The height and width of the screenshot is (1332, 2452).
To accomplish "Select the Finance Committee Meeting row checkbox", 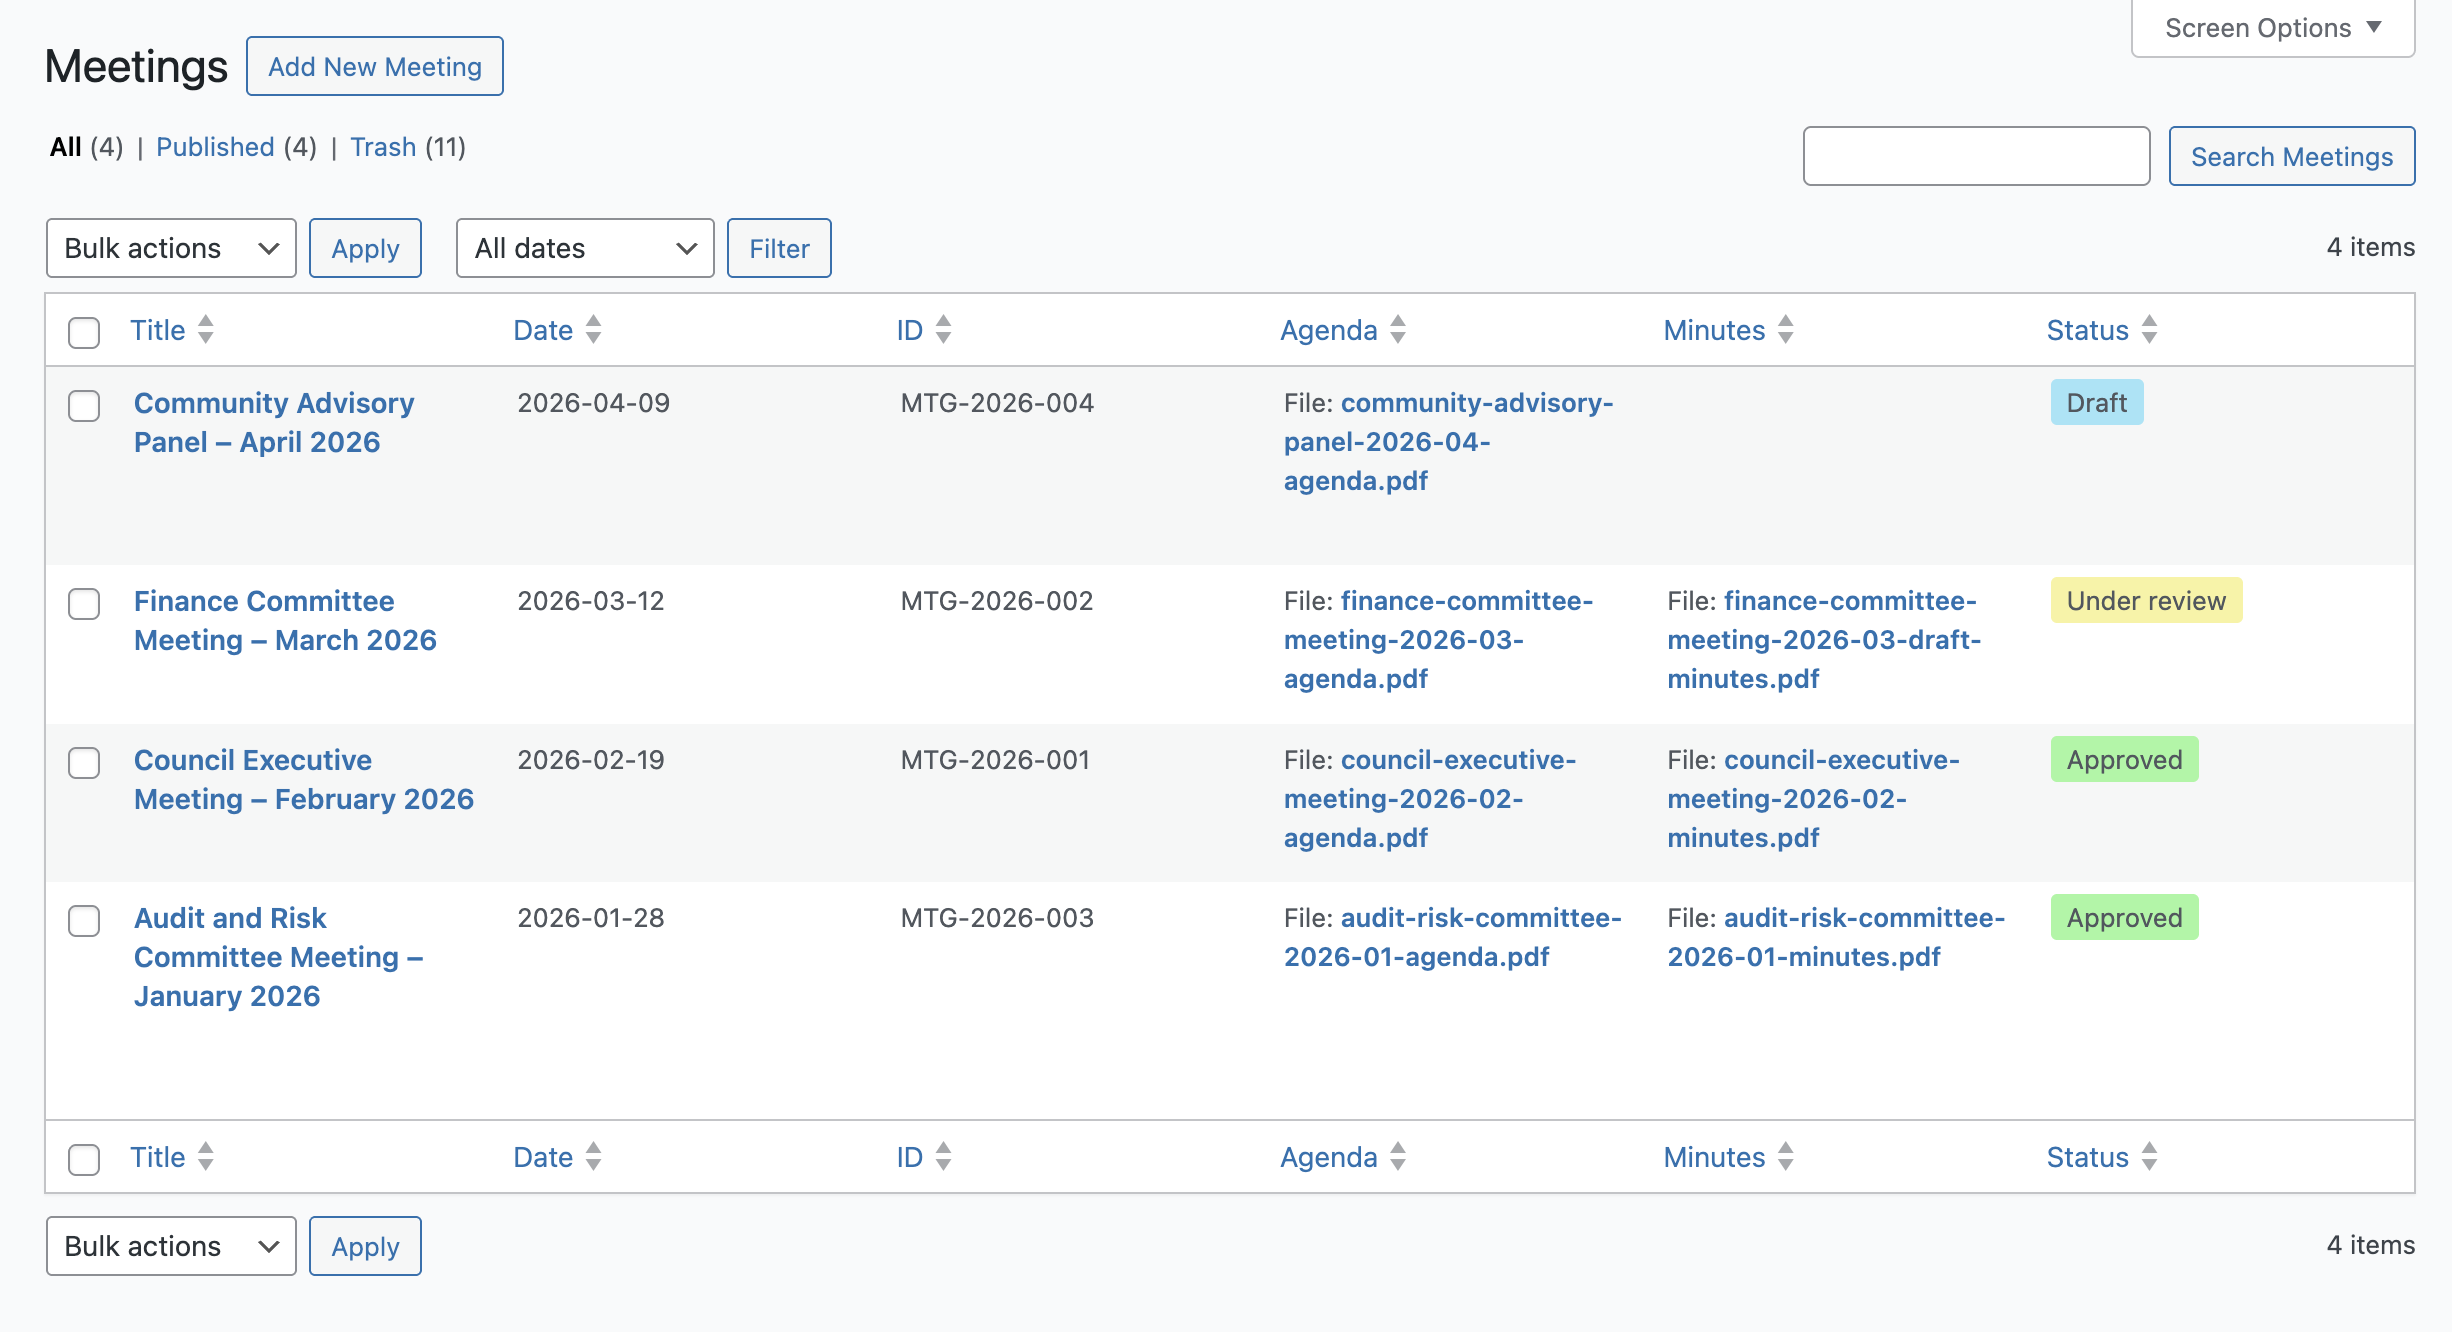I will point(84,604).
